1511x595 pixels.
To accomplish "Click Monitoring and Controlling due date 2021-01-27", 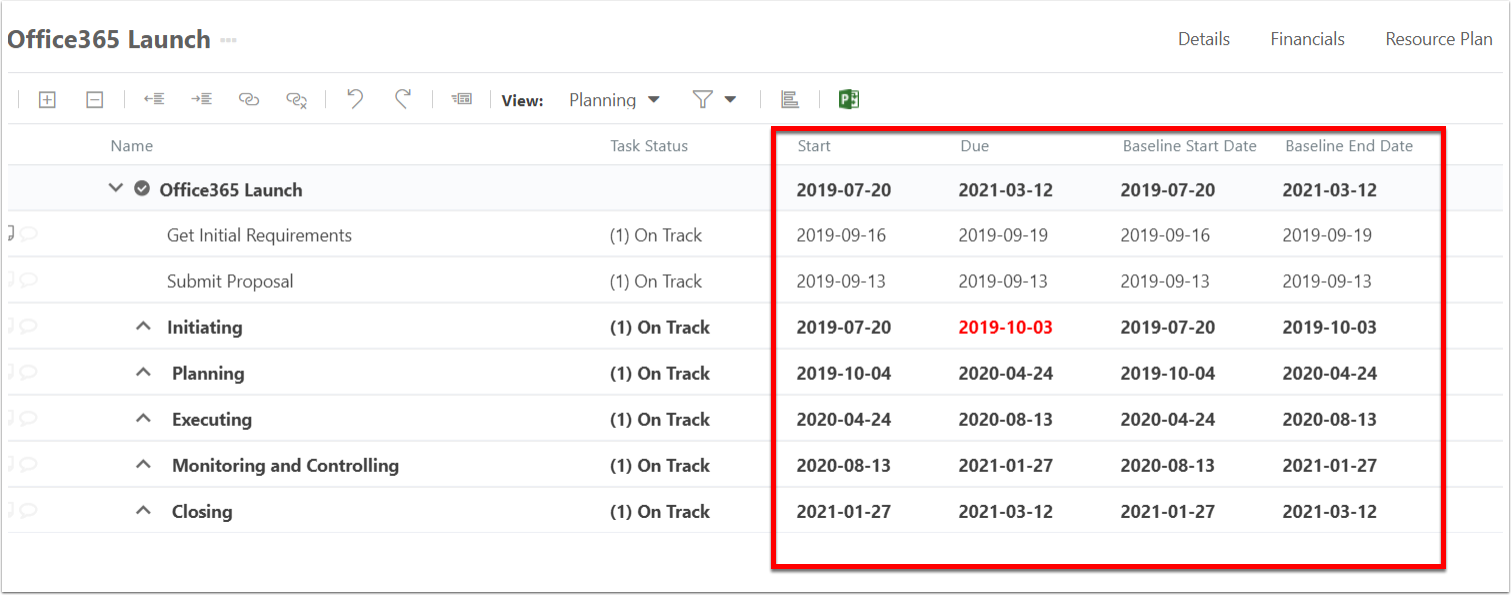I will point(1005,465).
